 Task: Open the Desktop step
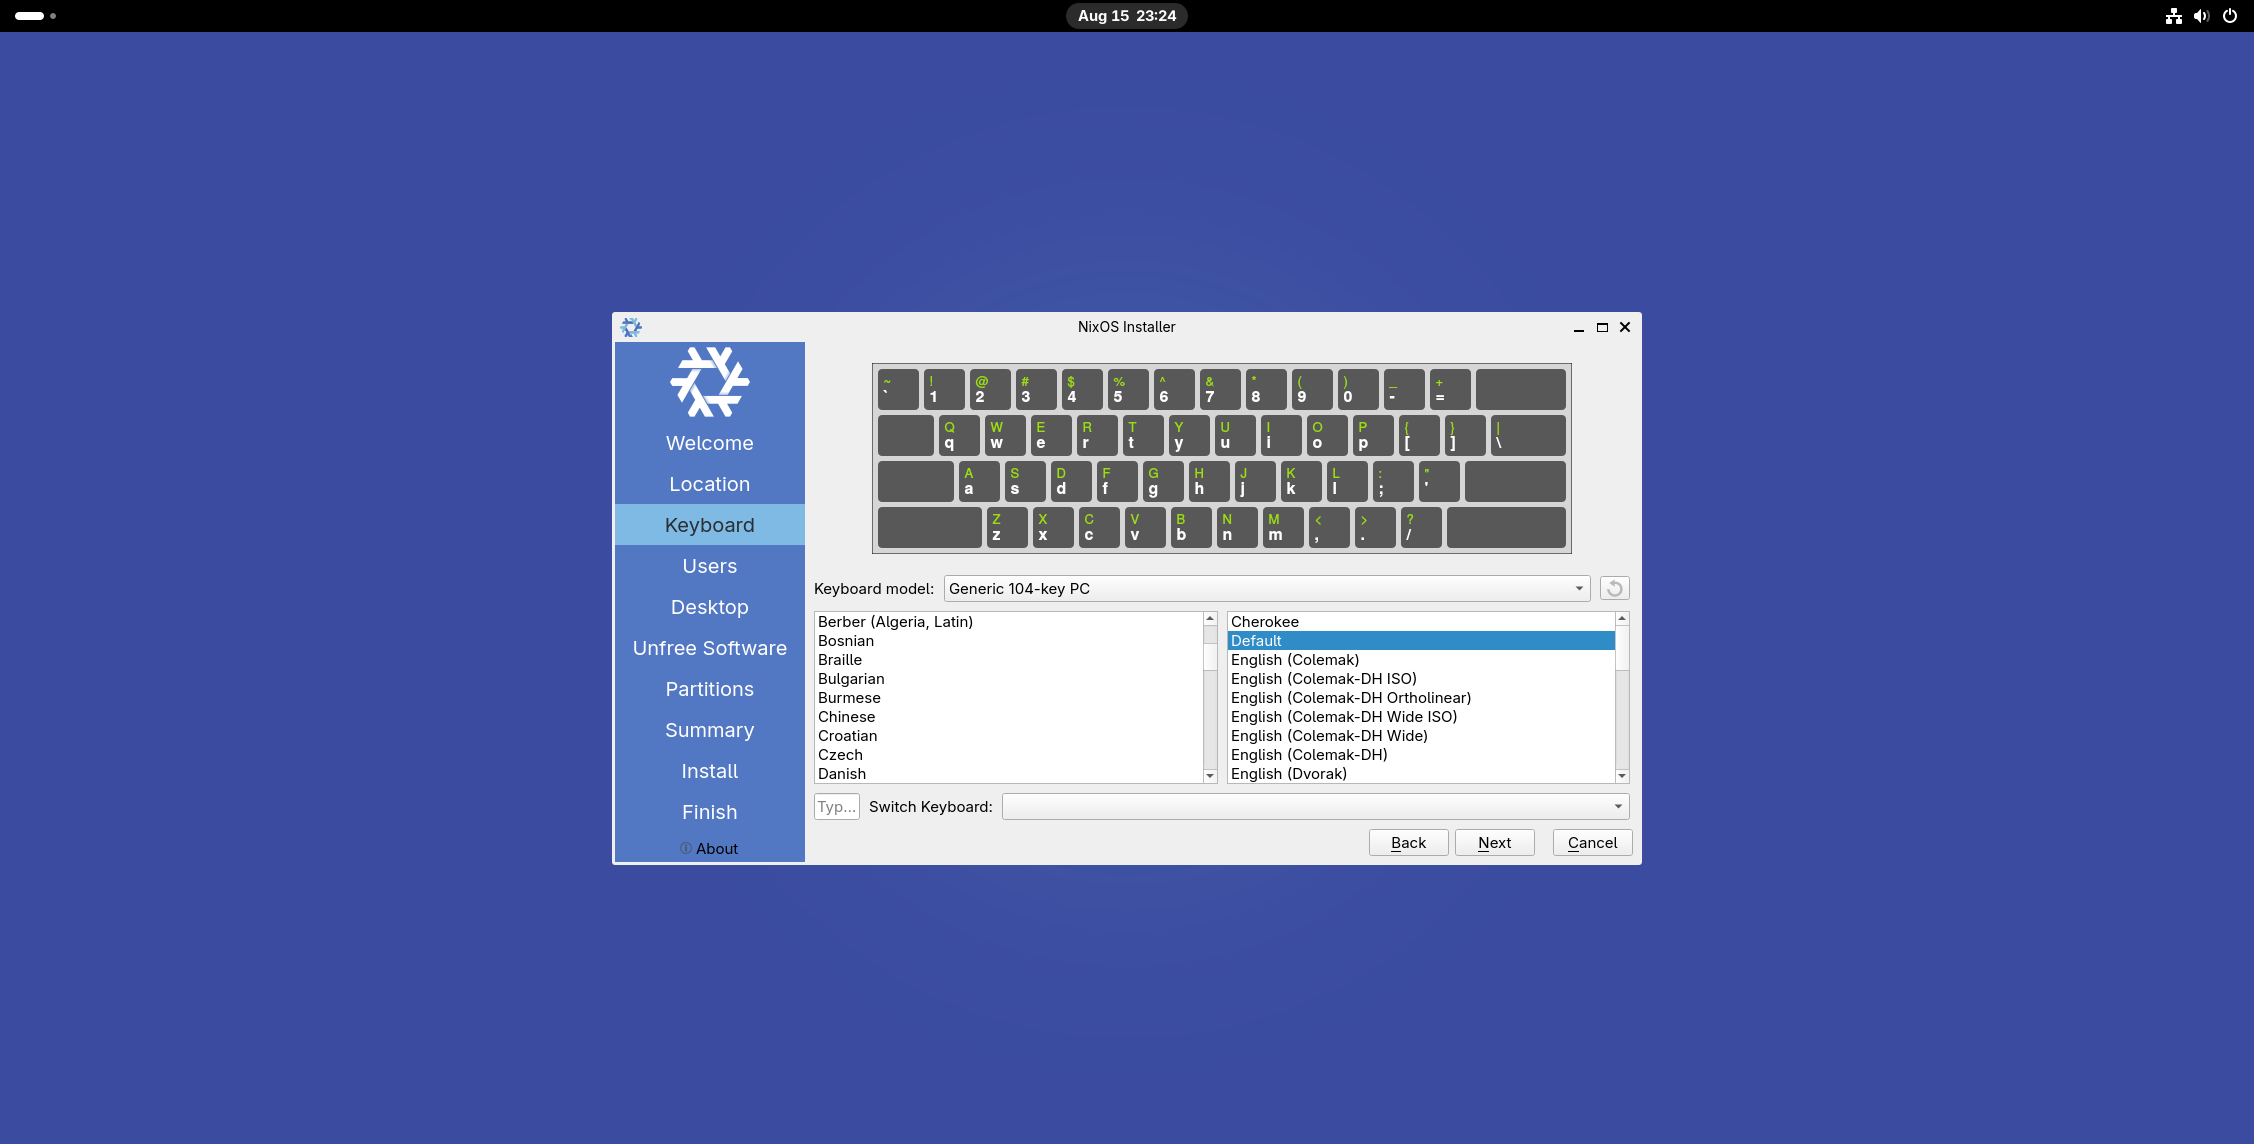click(710, 607)
